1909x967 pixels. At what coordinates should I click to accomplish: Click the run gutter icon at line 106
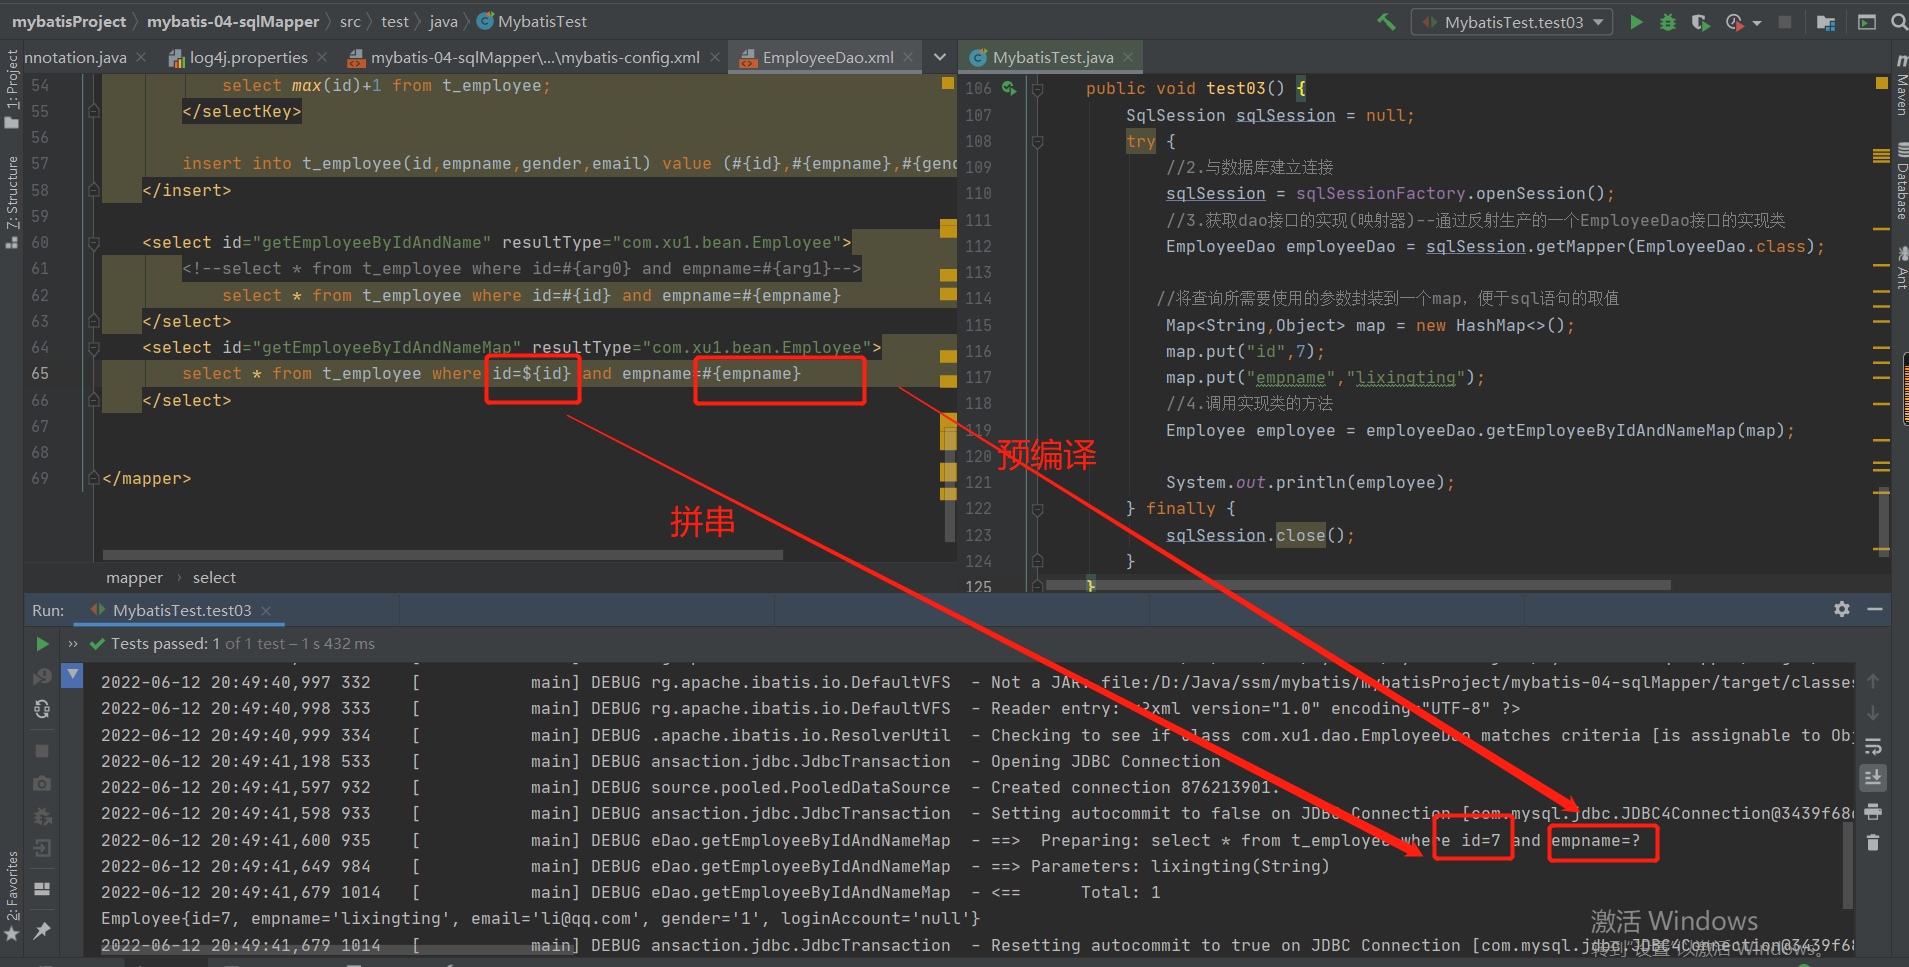[x=1009, y=88]
